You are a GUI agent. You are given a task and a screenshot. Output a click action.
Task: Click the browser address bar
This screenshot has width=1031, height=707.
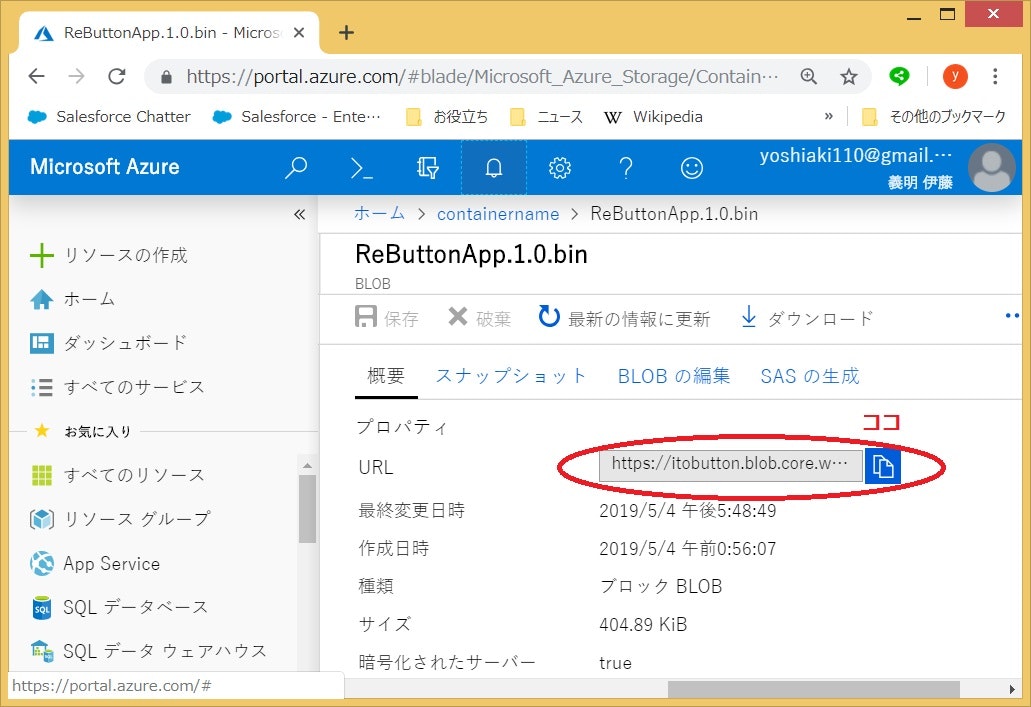[x=482, y=77]
